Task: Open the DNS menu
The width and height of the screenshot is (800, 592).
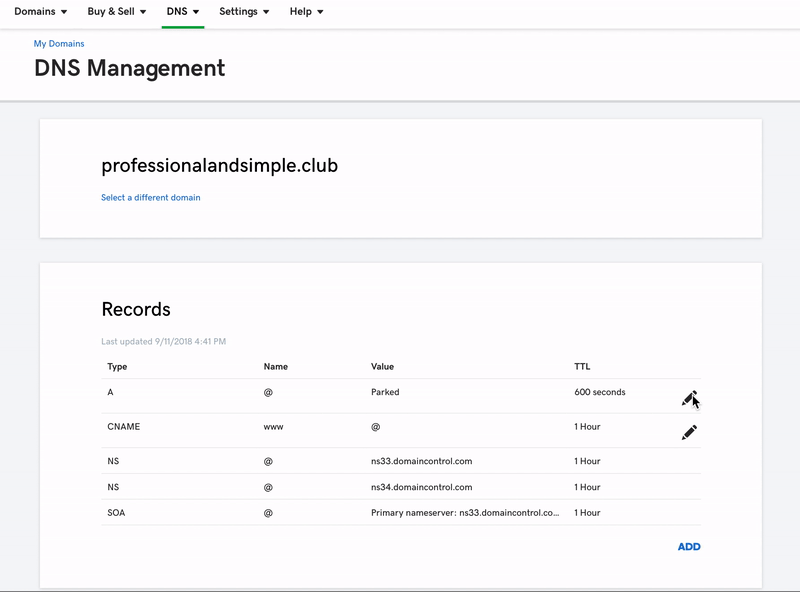Action: 183,11
